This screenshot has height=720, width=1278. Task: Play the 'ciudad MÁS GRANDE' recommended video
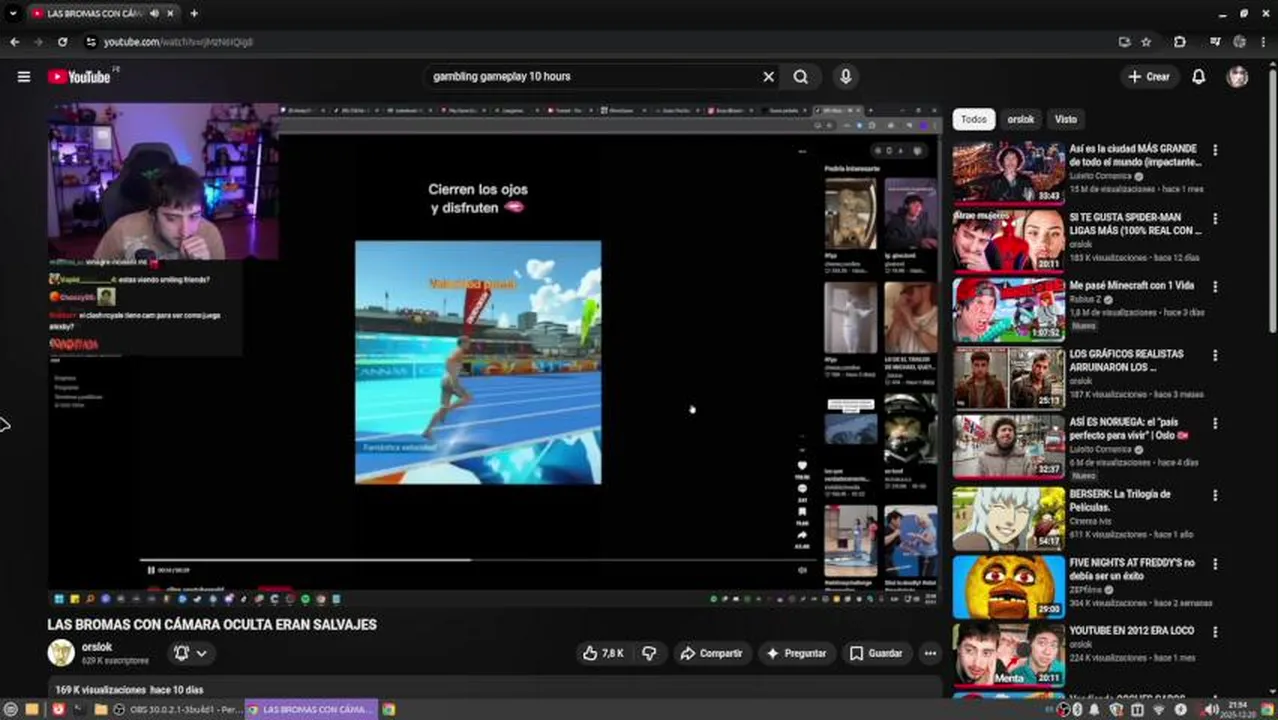point(1008,172)
